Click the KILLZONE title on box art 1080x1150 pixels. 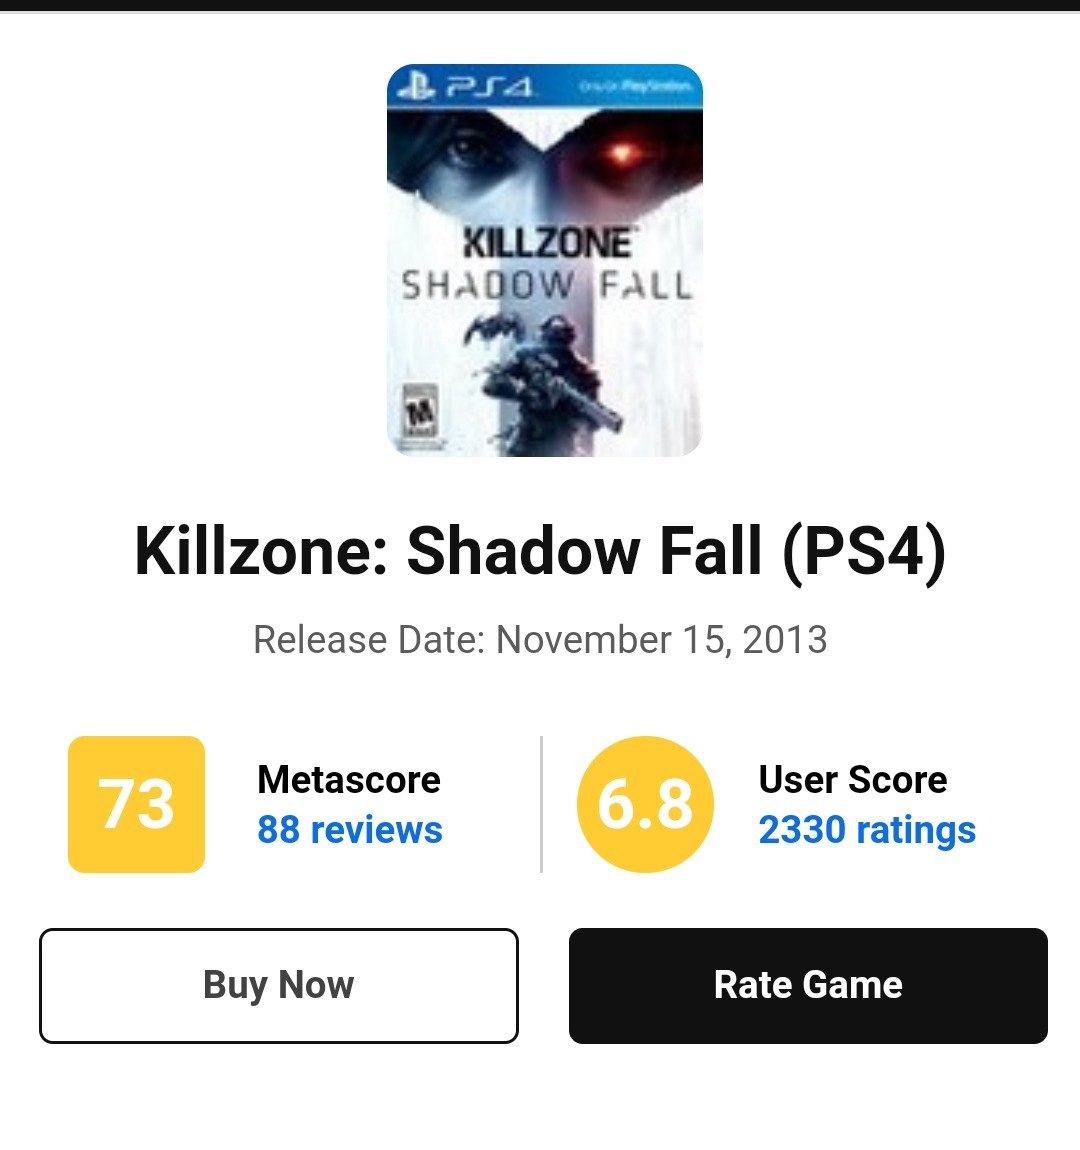tap(546, 243)
